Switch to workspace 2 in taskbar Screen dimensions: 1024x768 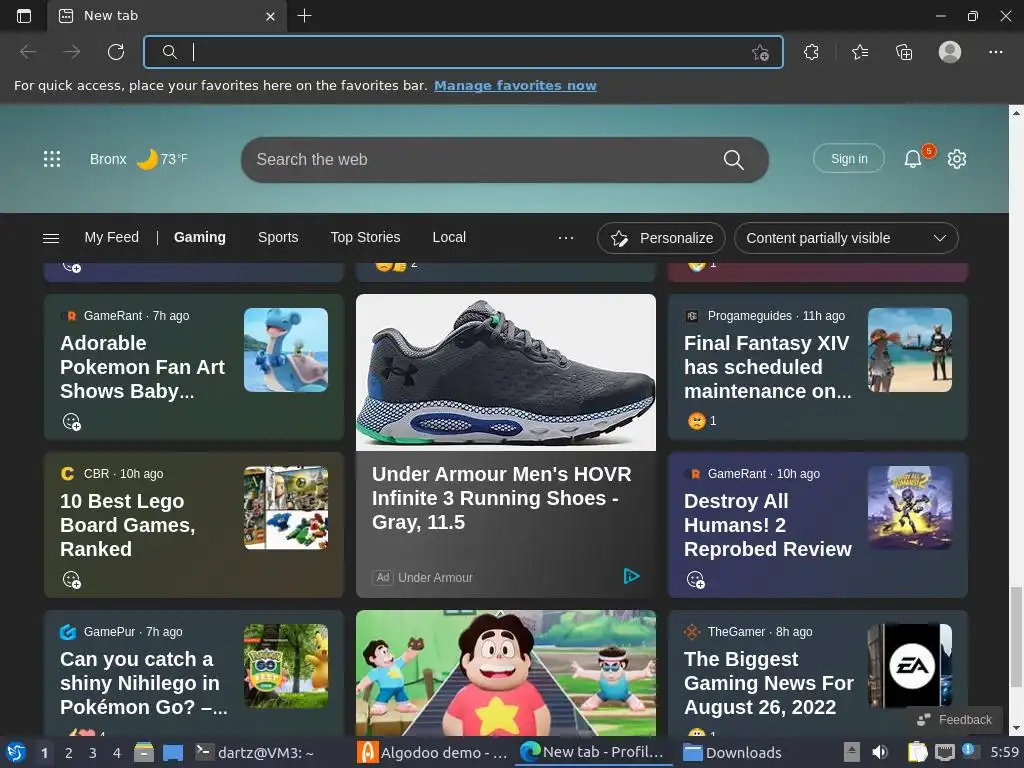(69, 753)
